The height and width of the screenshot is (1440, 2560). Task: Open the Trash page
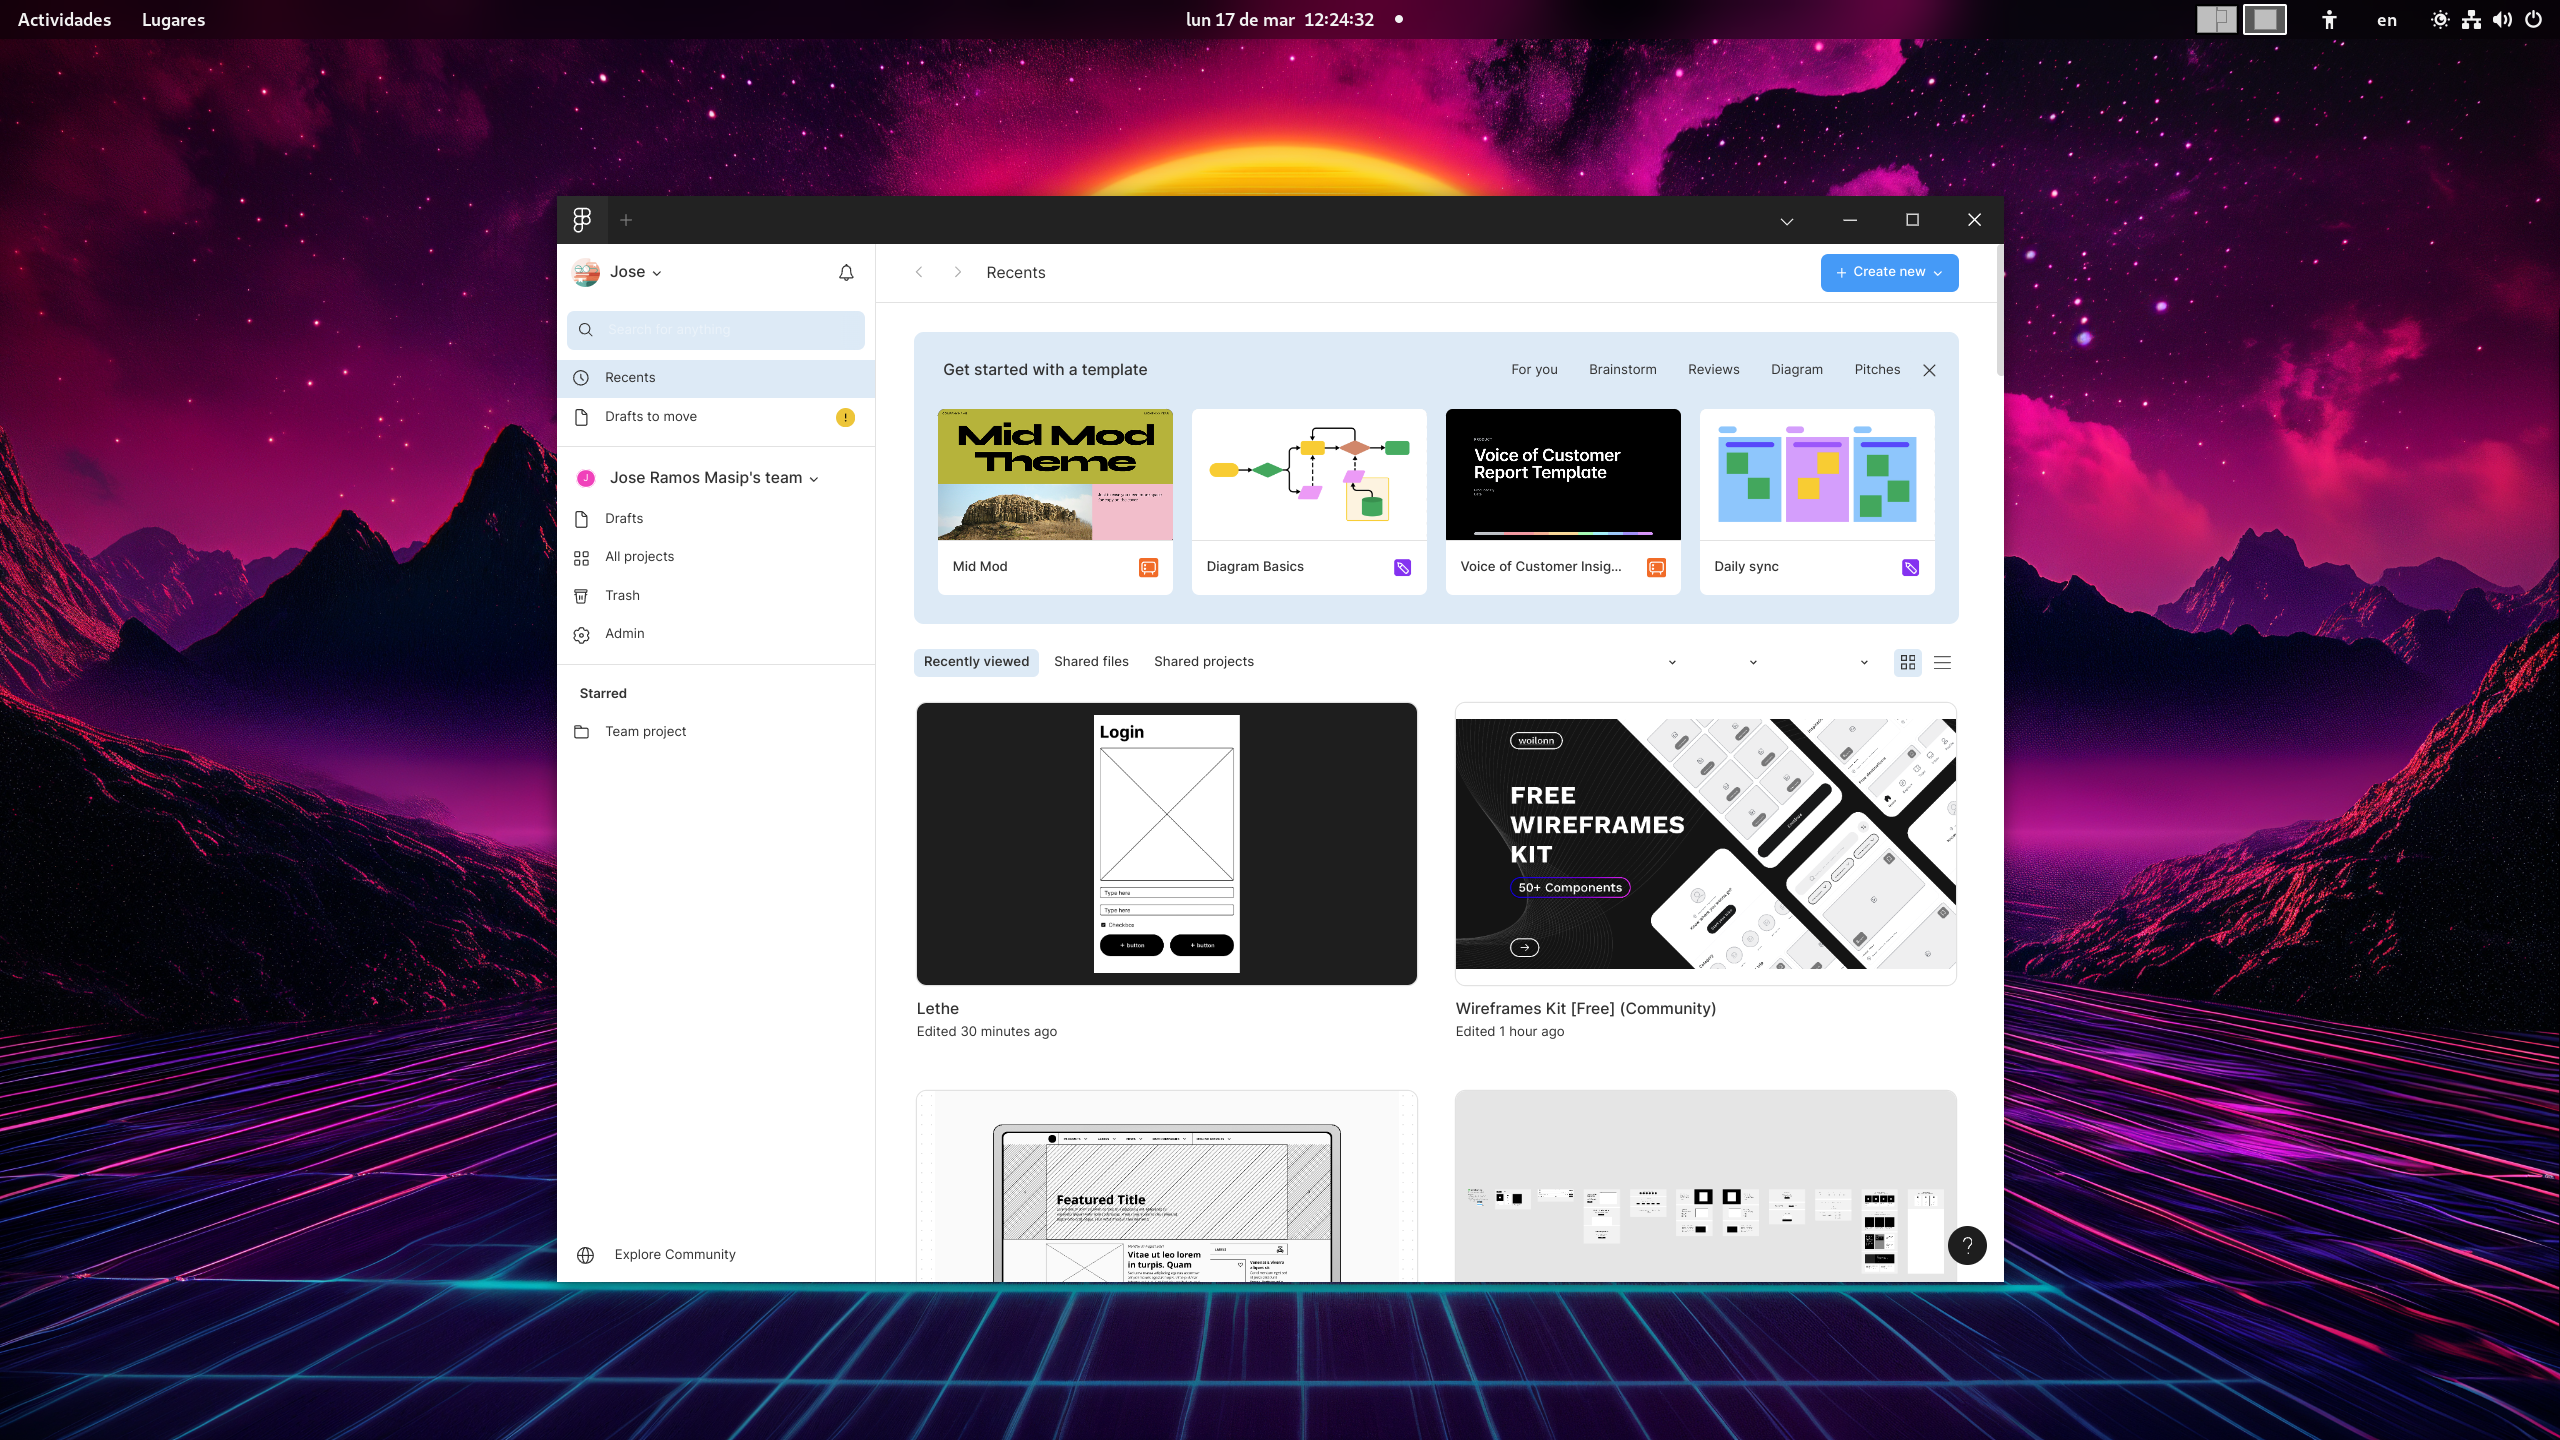pyautogui.click(x=716, y=596)
